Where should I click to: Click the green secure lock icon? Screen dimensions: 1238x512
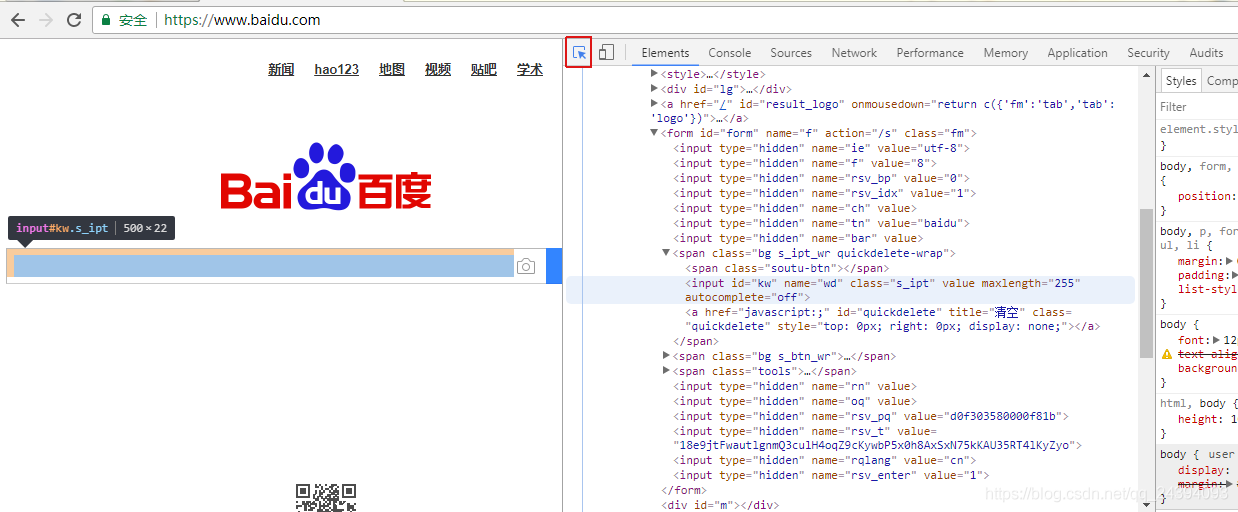click(x=106, y=20)
